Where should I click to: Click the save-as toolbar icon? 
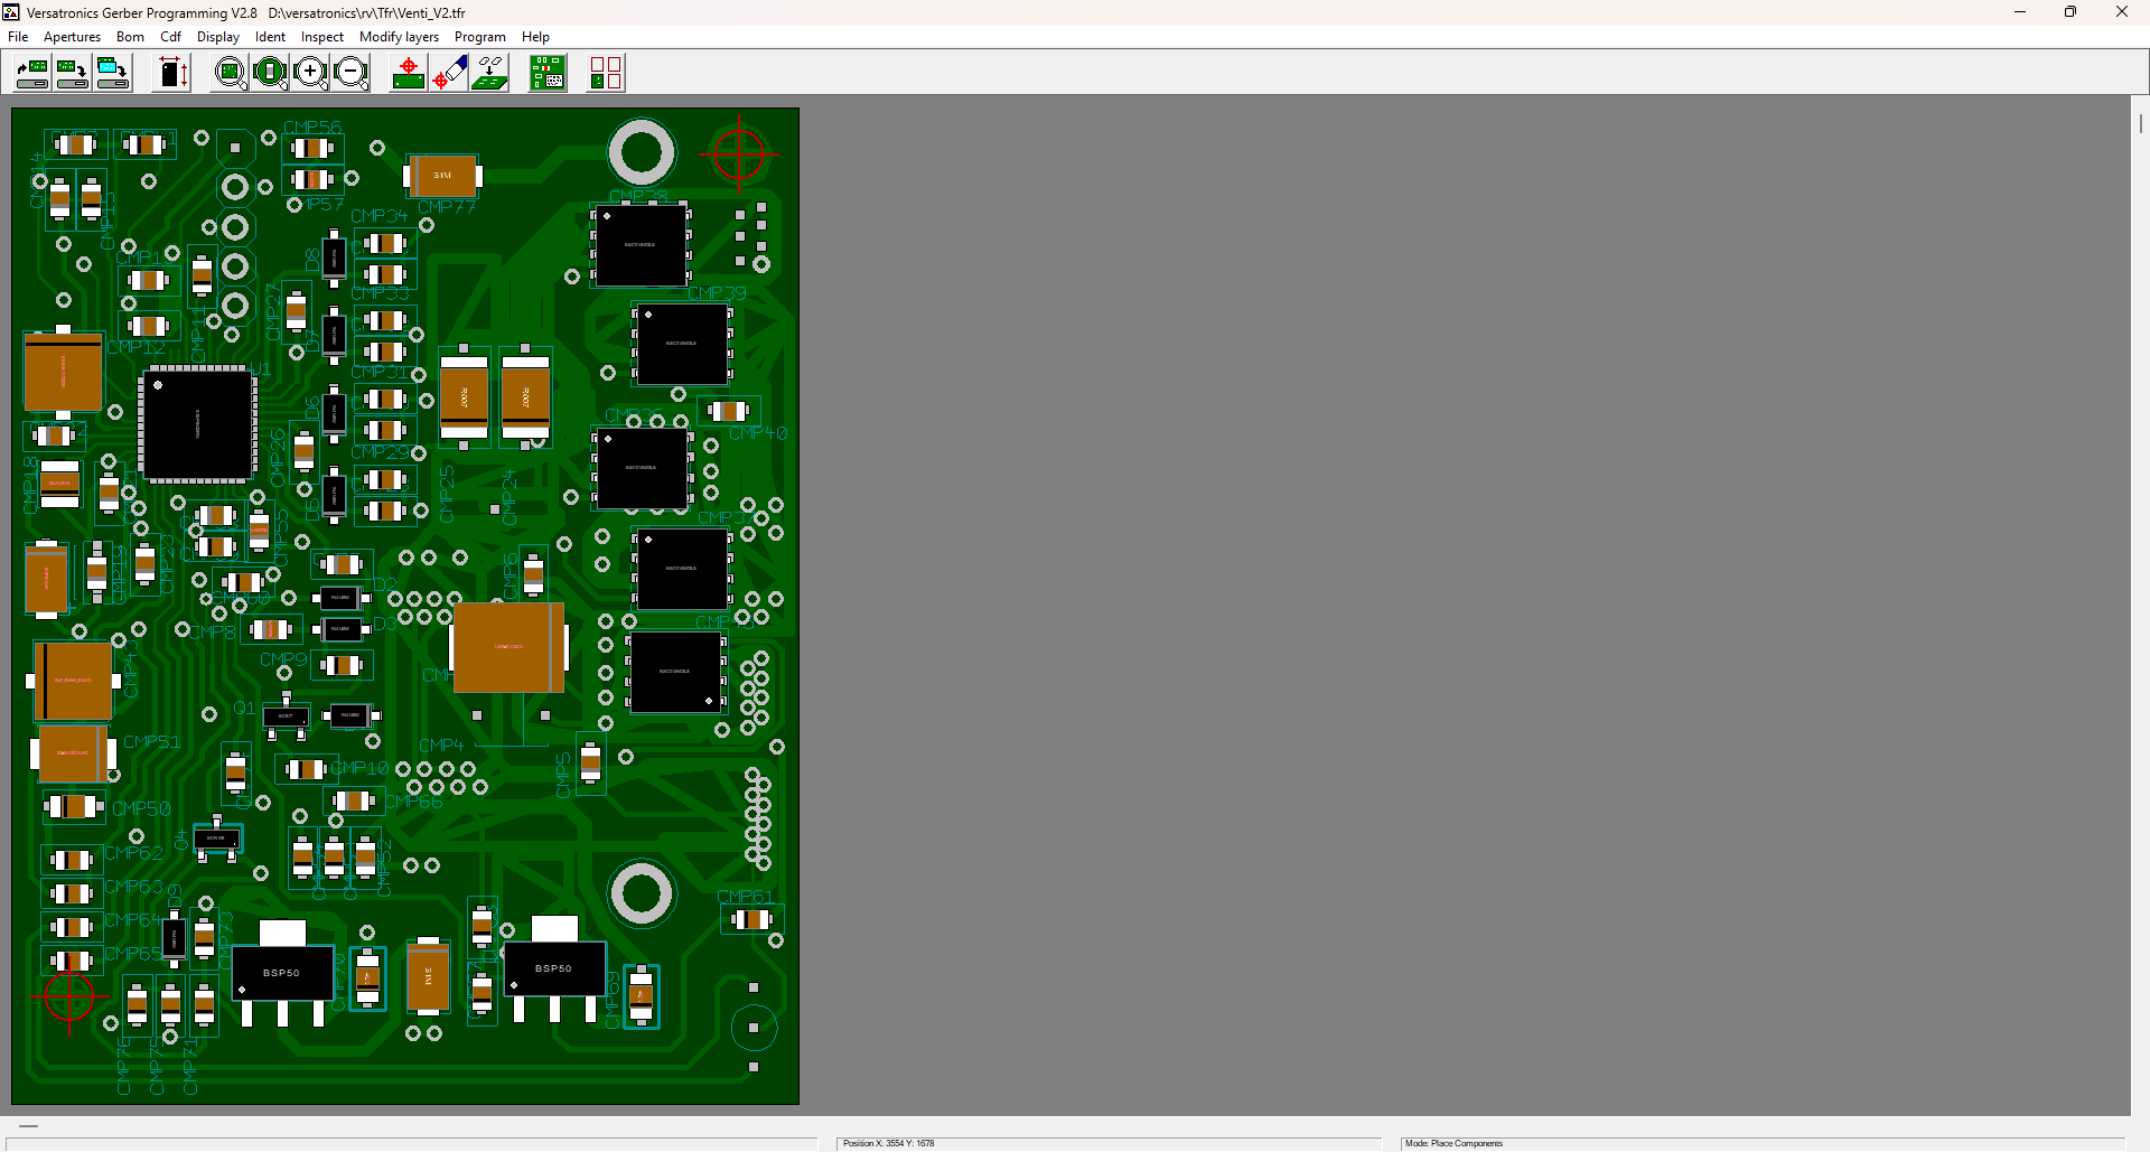click(112, 73)
